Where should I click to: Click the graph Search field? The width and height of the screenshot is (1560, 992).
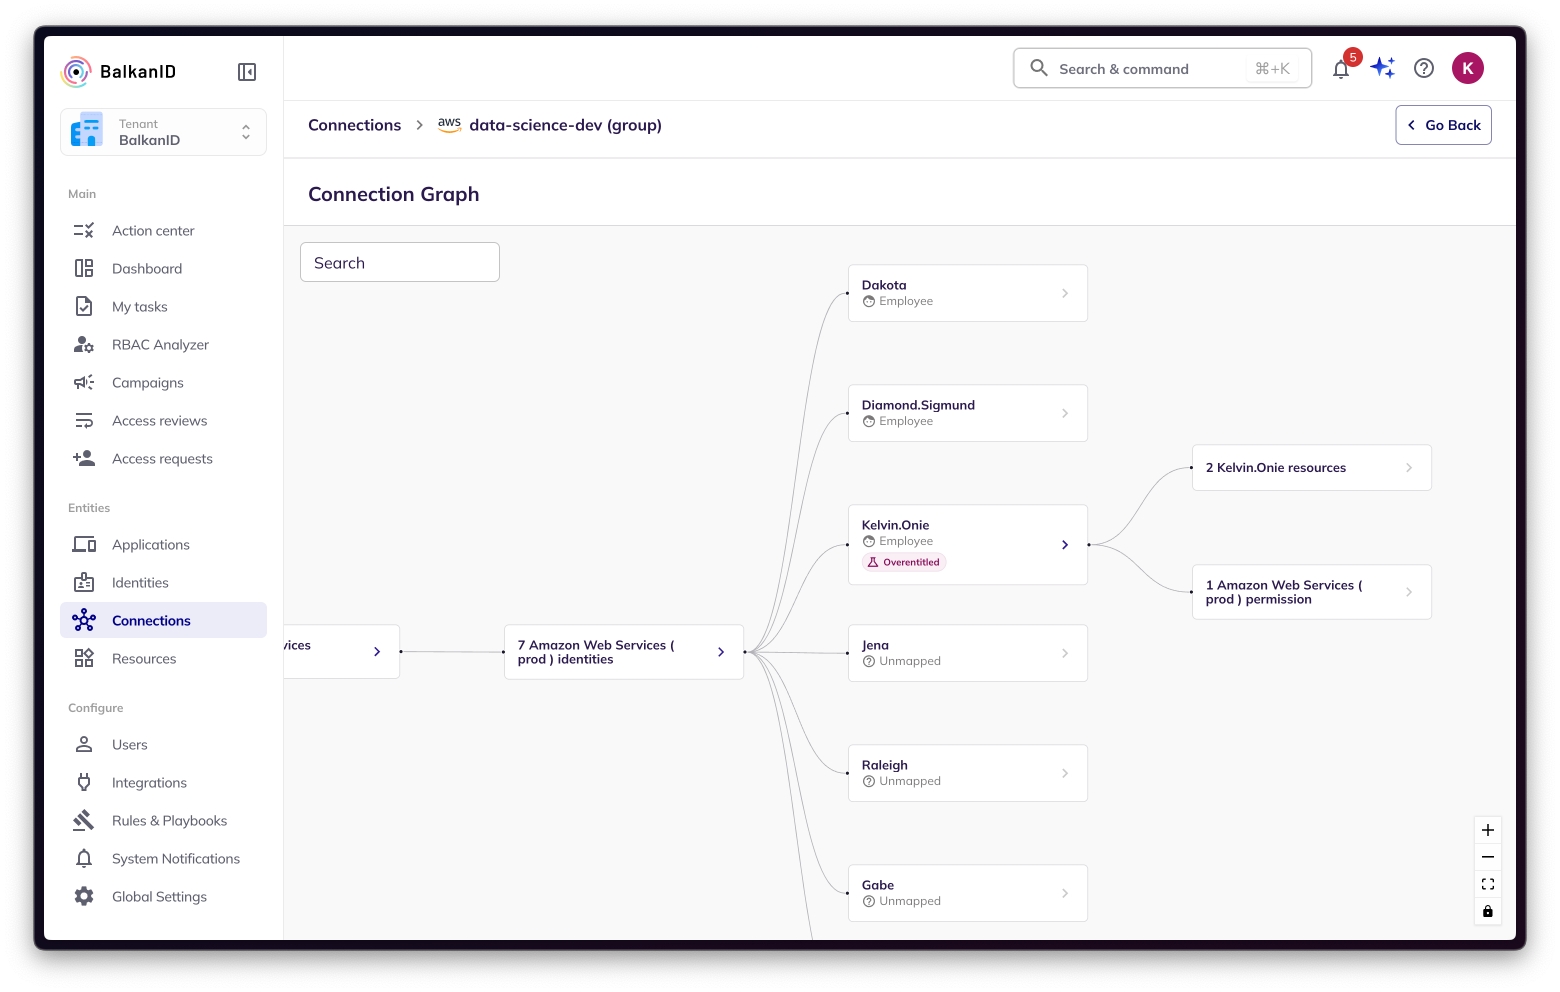400,263
